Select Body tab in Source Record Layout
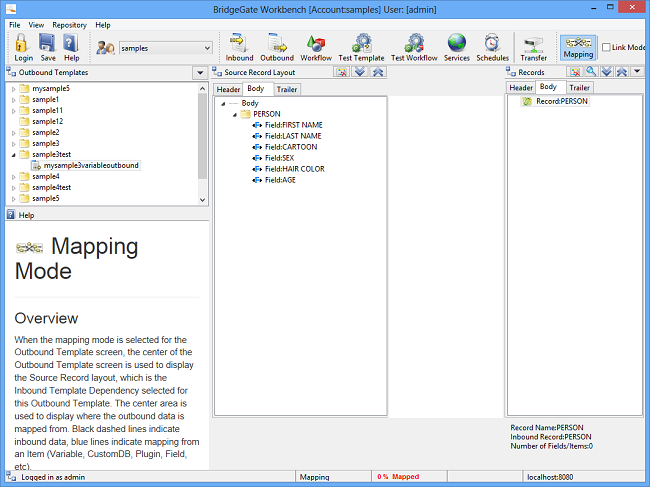 [256, 89]
